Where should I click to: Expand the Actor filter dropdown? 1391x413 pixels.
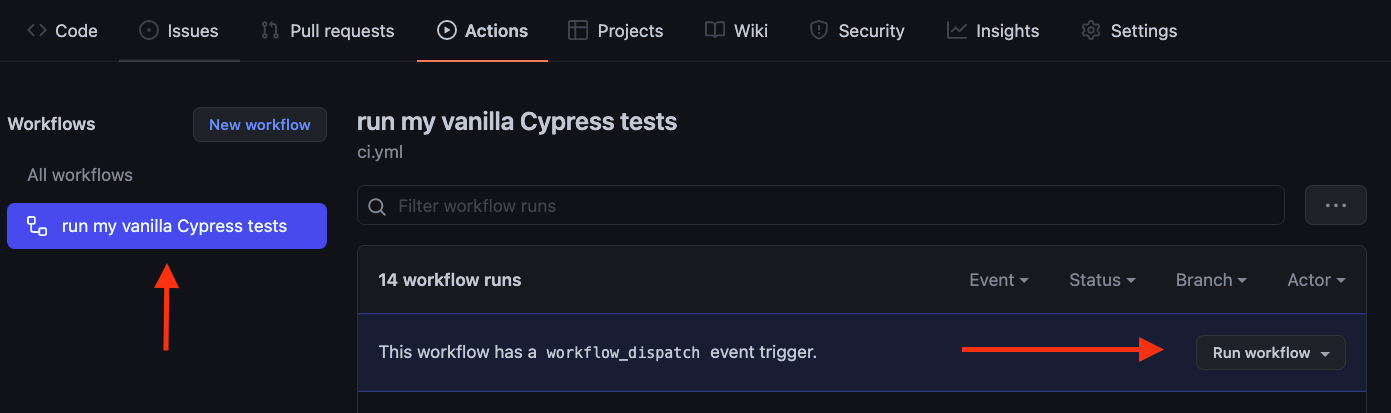click(x=1316, y=280)
